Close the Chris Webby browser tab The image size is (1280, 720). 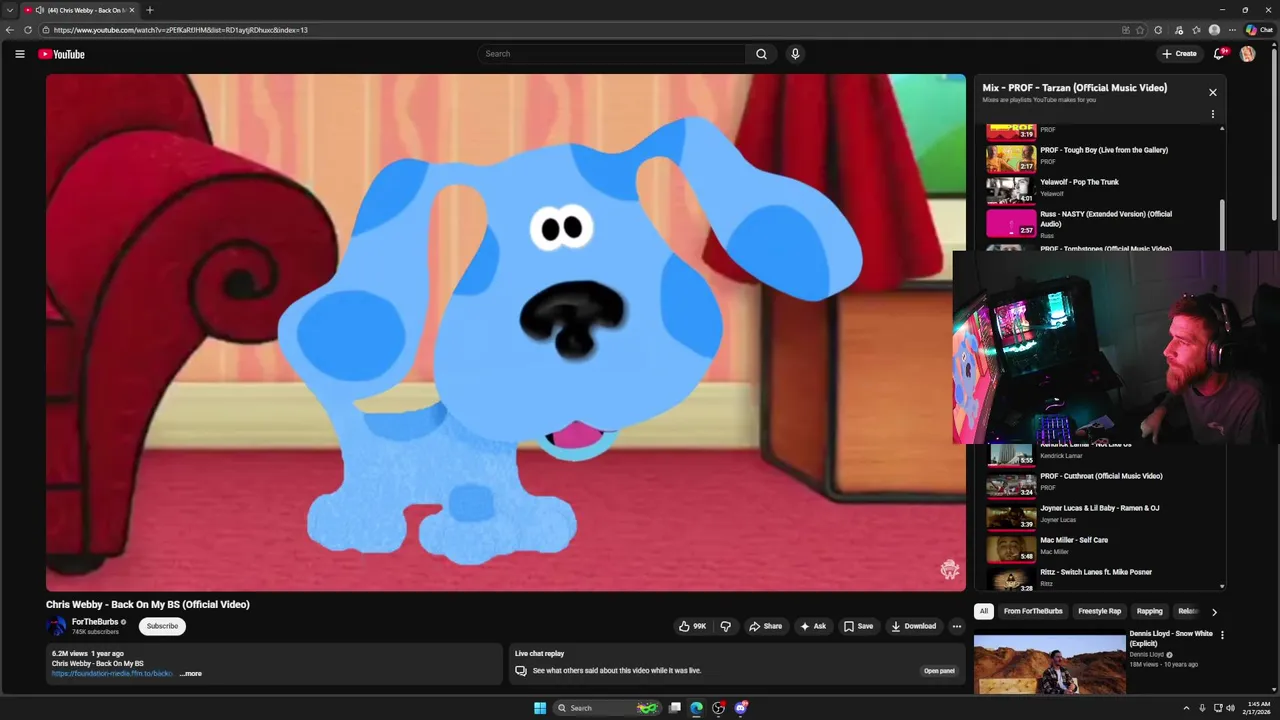pos(132,10)
